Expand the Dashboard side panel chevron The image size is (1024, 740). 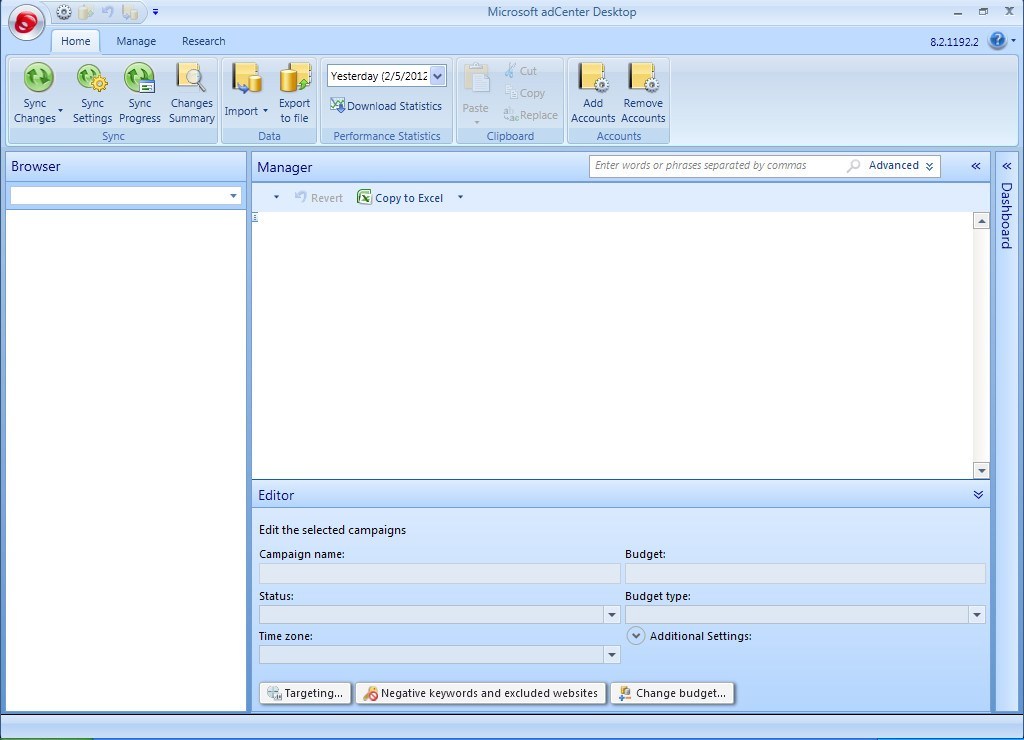(1006, 166)
